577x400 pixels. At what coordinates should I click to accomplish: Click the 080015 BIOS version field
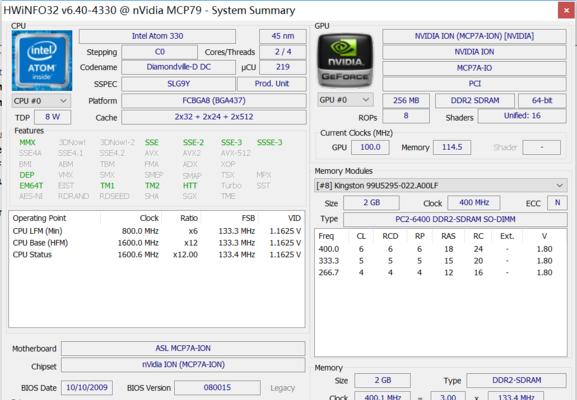point(217,387)
